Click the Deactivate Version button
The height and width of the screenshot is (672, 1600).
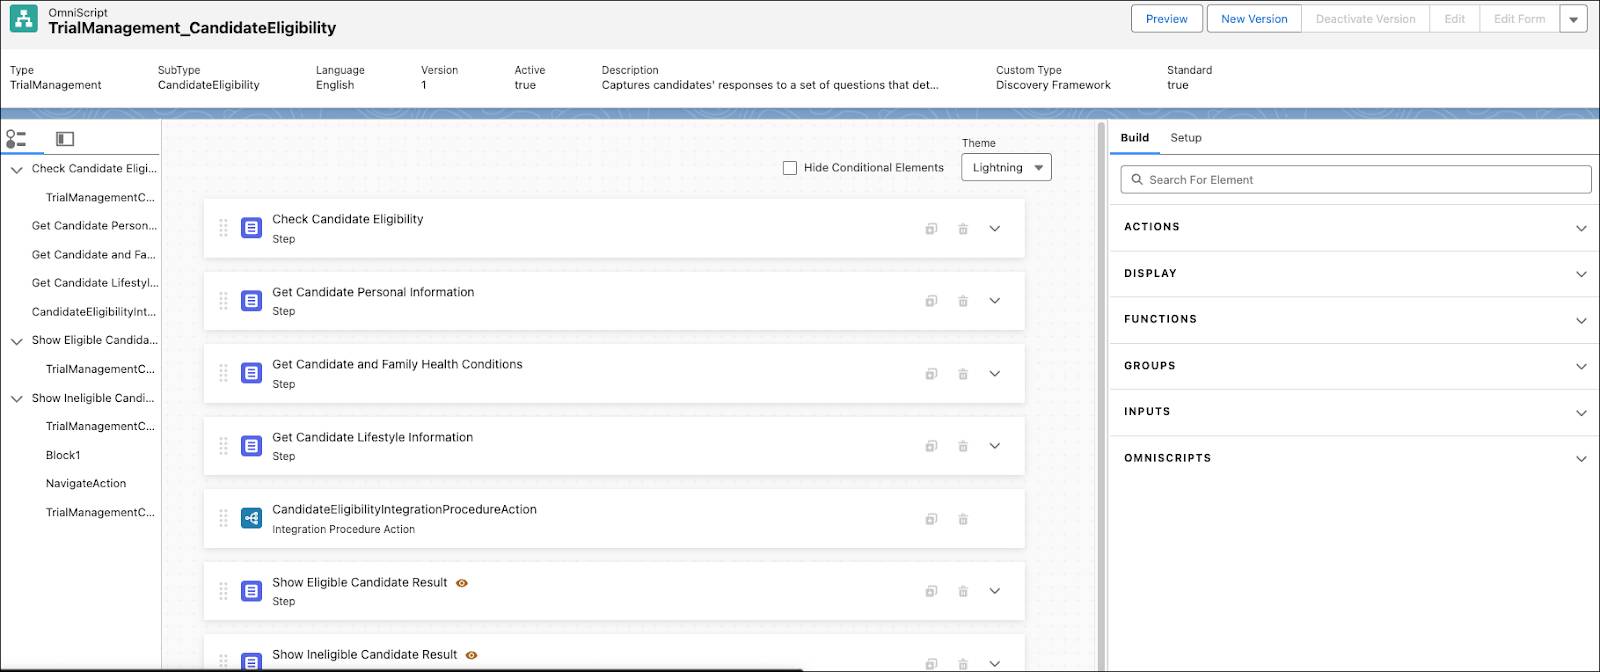[1365, 19]
